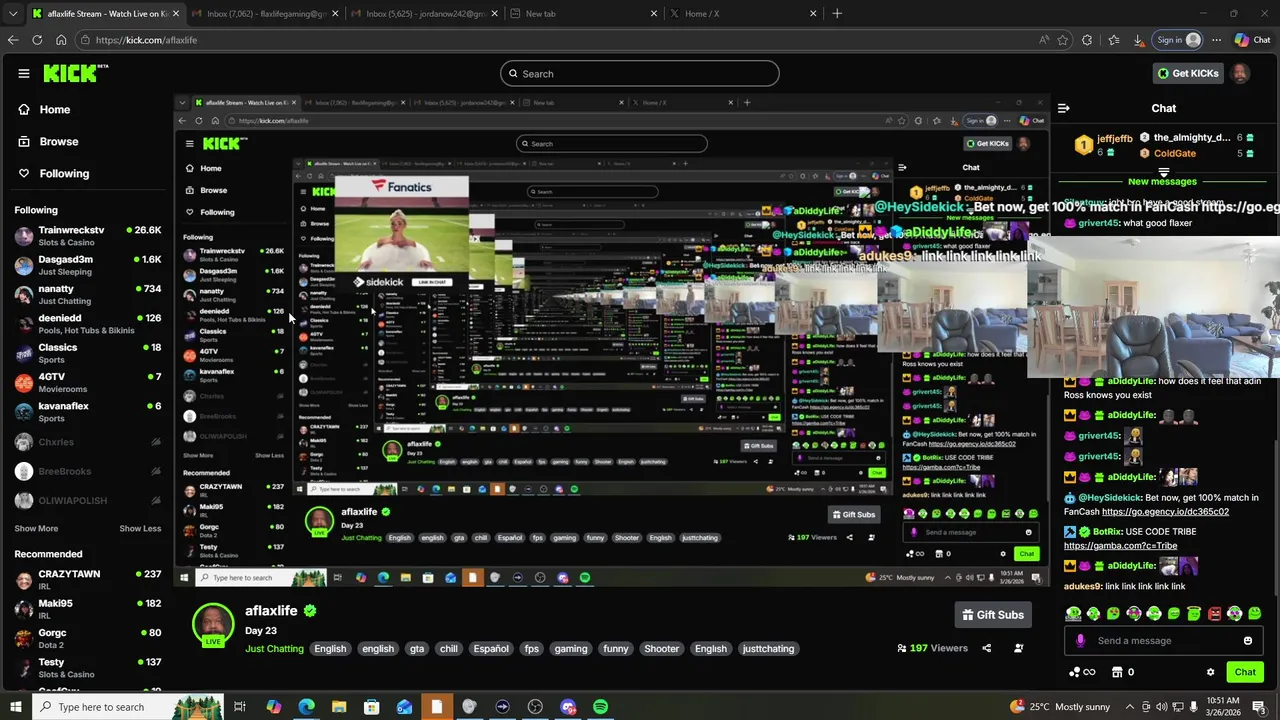
Task: Open recommended channel Testy
Action: (x=86, y=667)
